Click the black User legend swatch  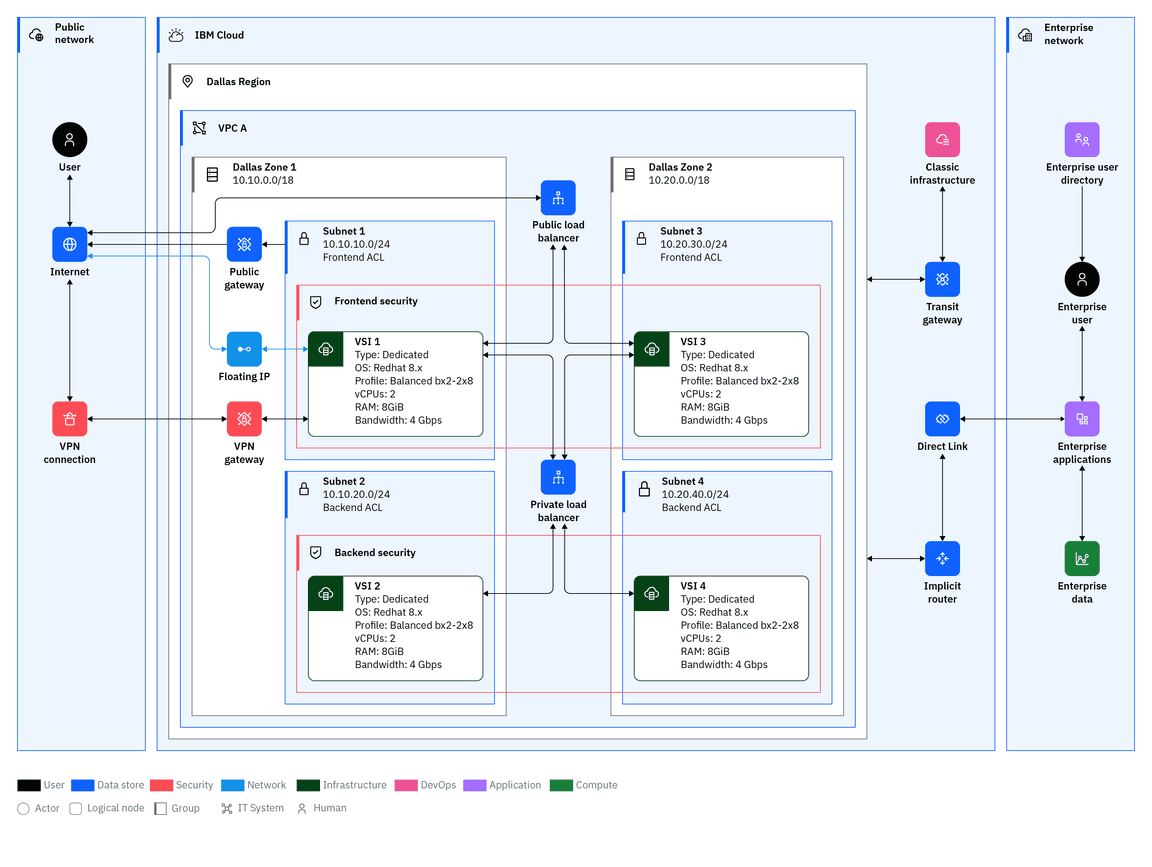click(29, 785)
